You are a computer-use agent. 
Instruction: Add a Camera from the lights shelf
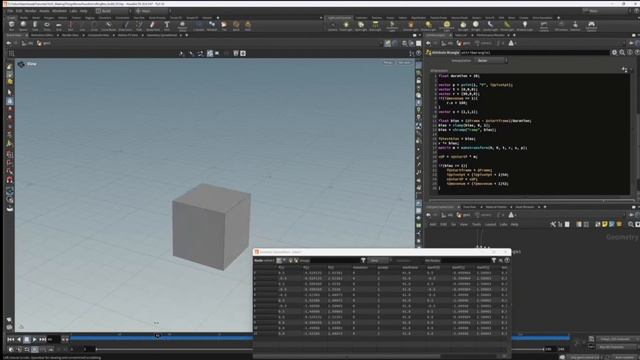coord(333,26)
